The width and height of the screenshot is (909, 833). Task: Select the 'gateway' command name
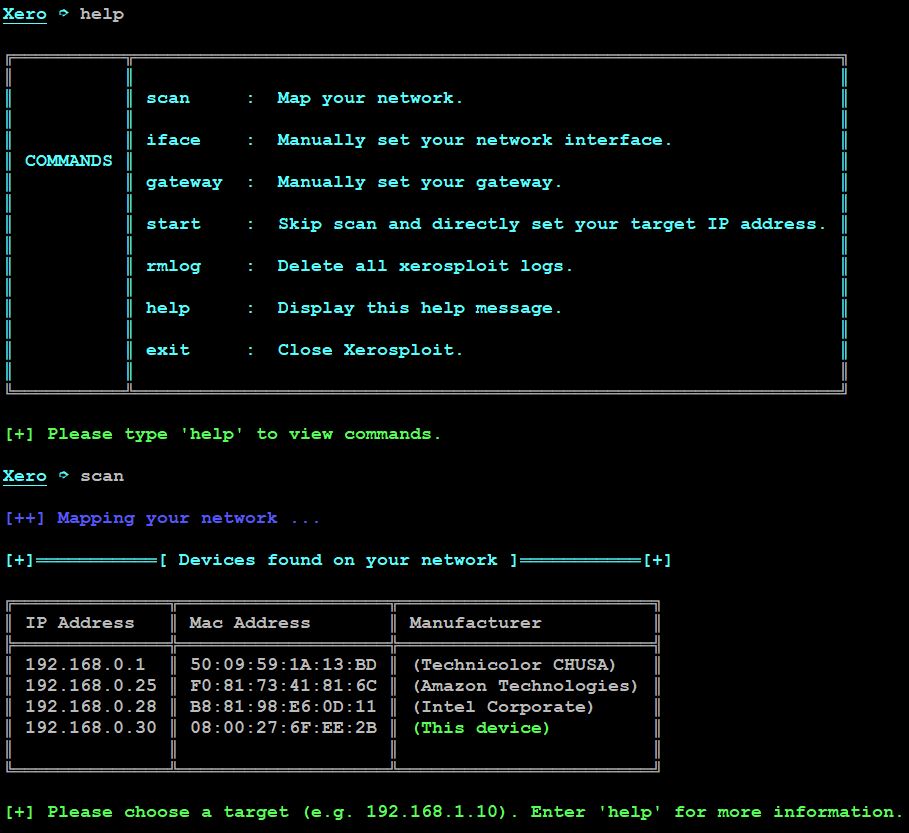[184, 183]
